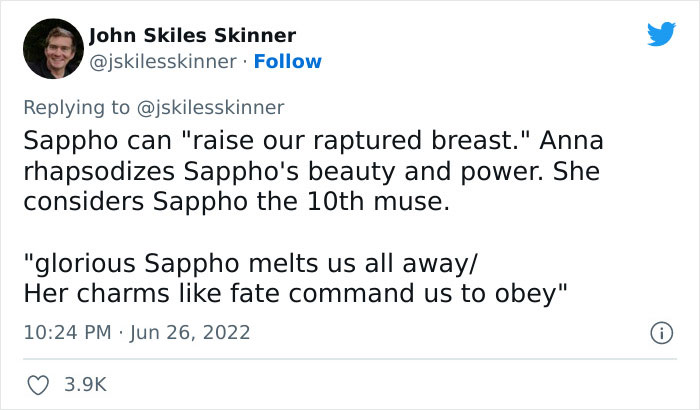Image resolution: width=700 pixels, height=410 pixels.
Task: Like the tweet with the heart icon
Action: tap(38, 385)
